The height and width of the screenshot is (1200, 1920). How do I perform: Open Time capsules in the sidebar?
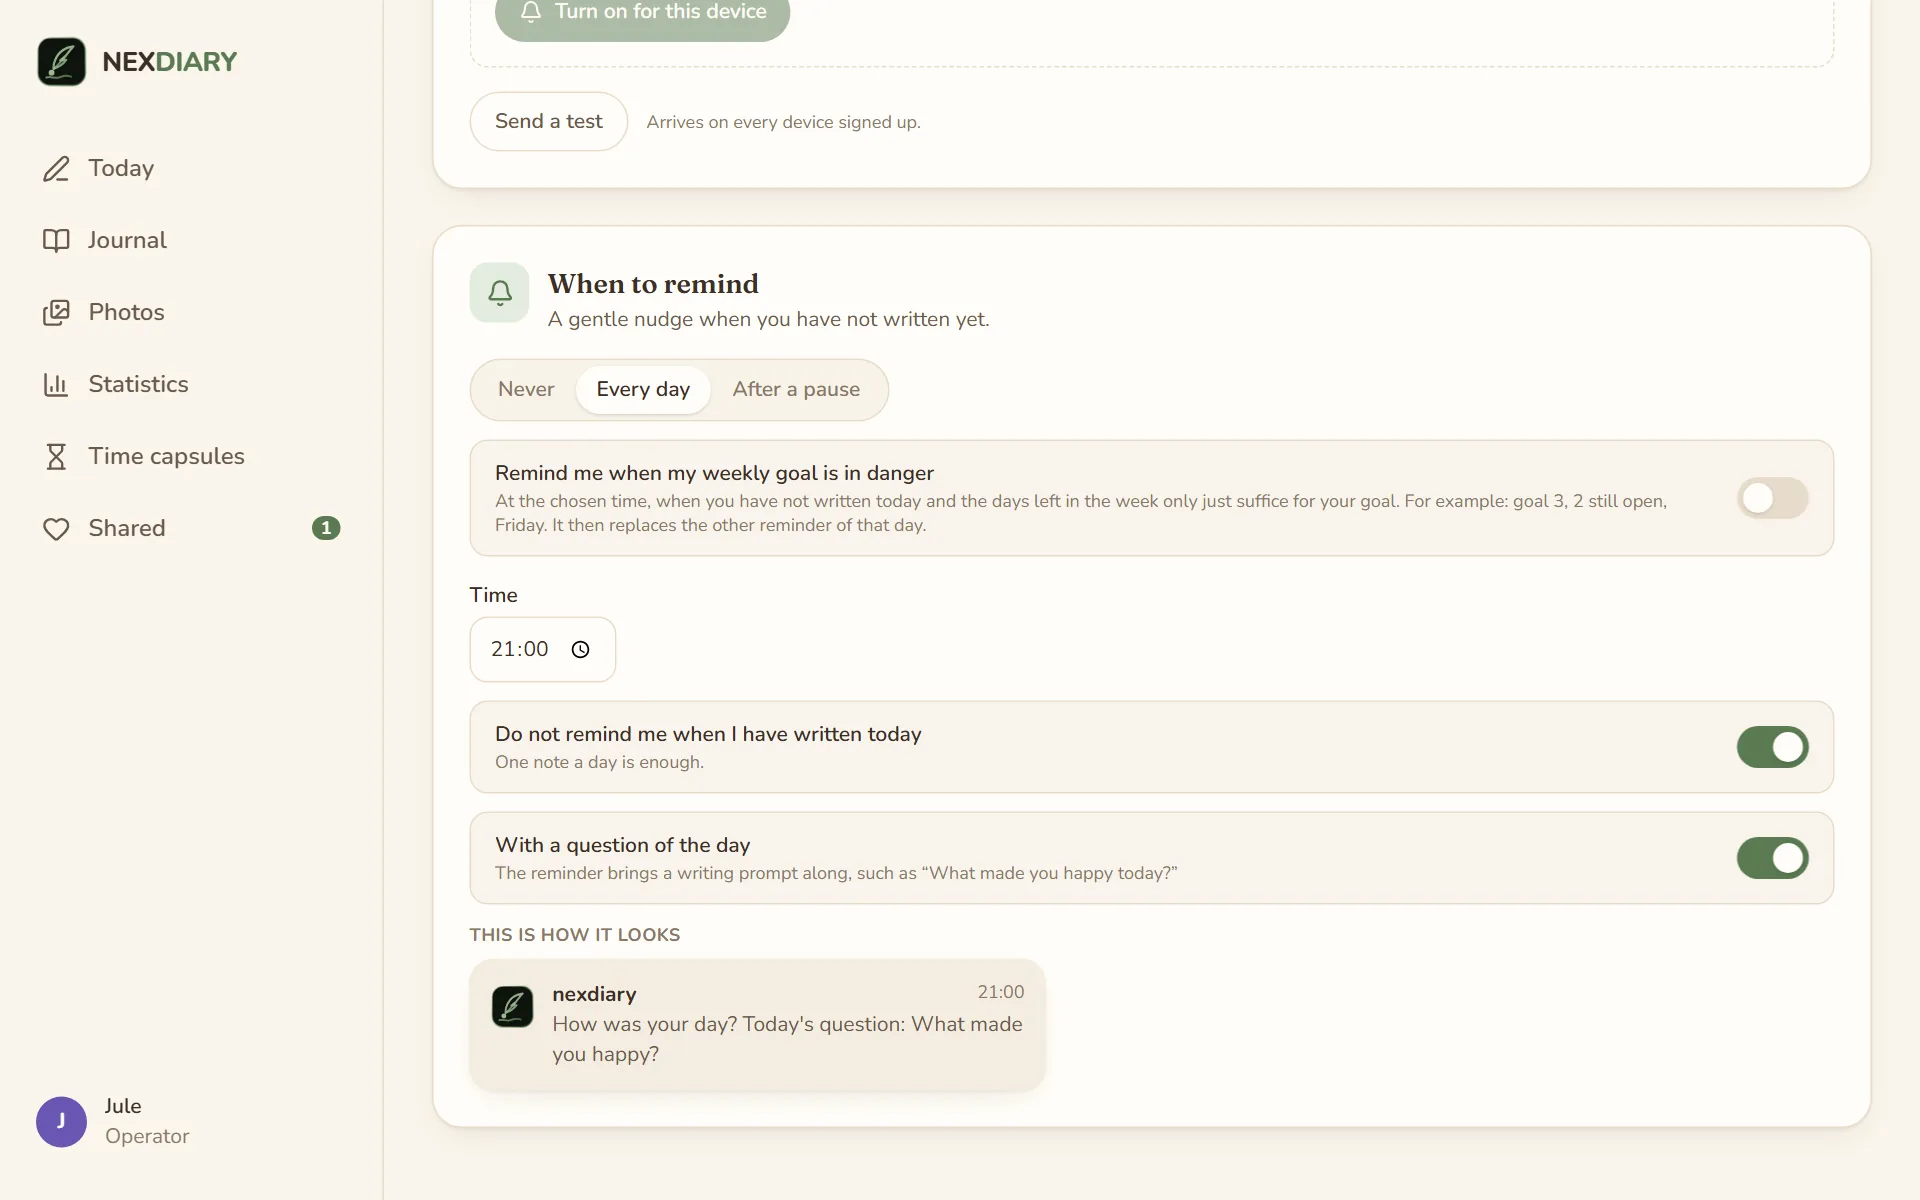pyautogui.click(x=191, y=457)
